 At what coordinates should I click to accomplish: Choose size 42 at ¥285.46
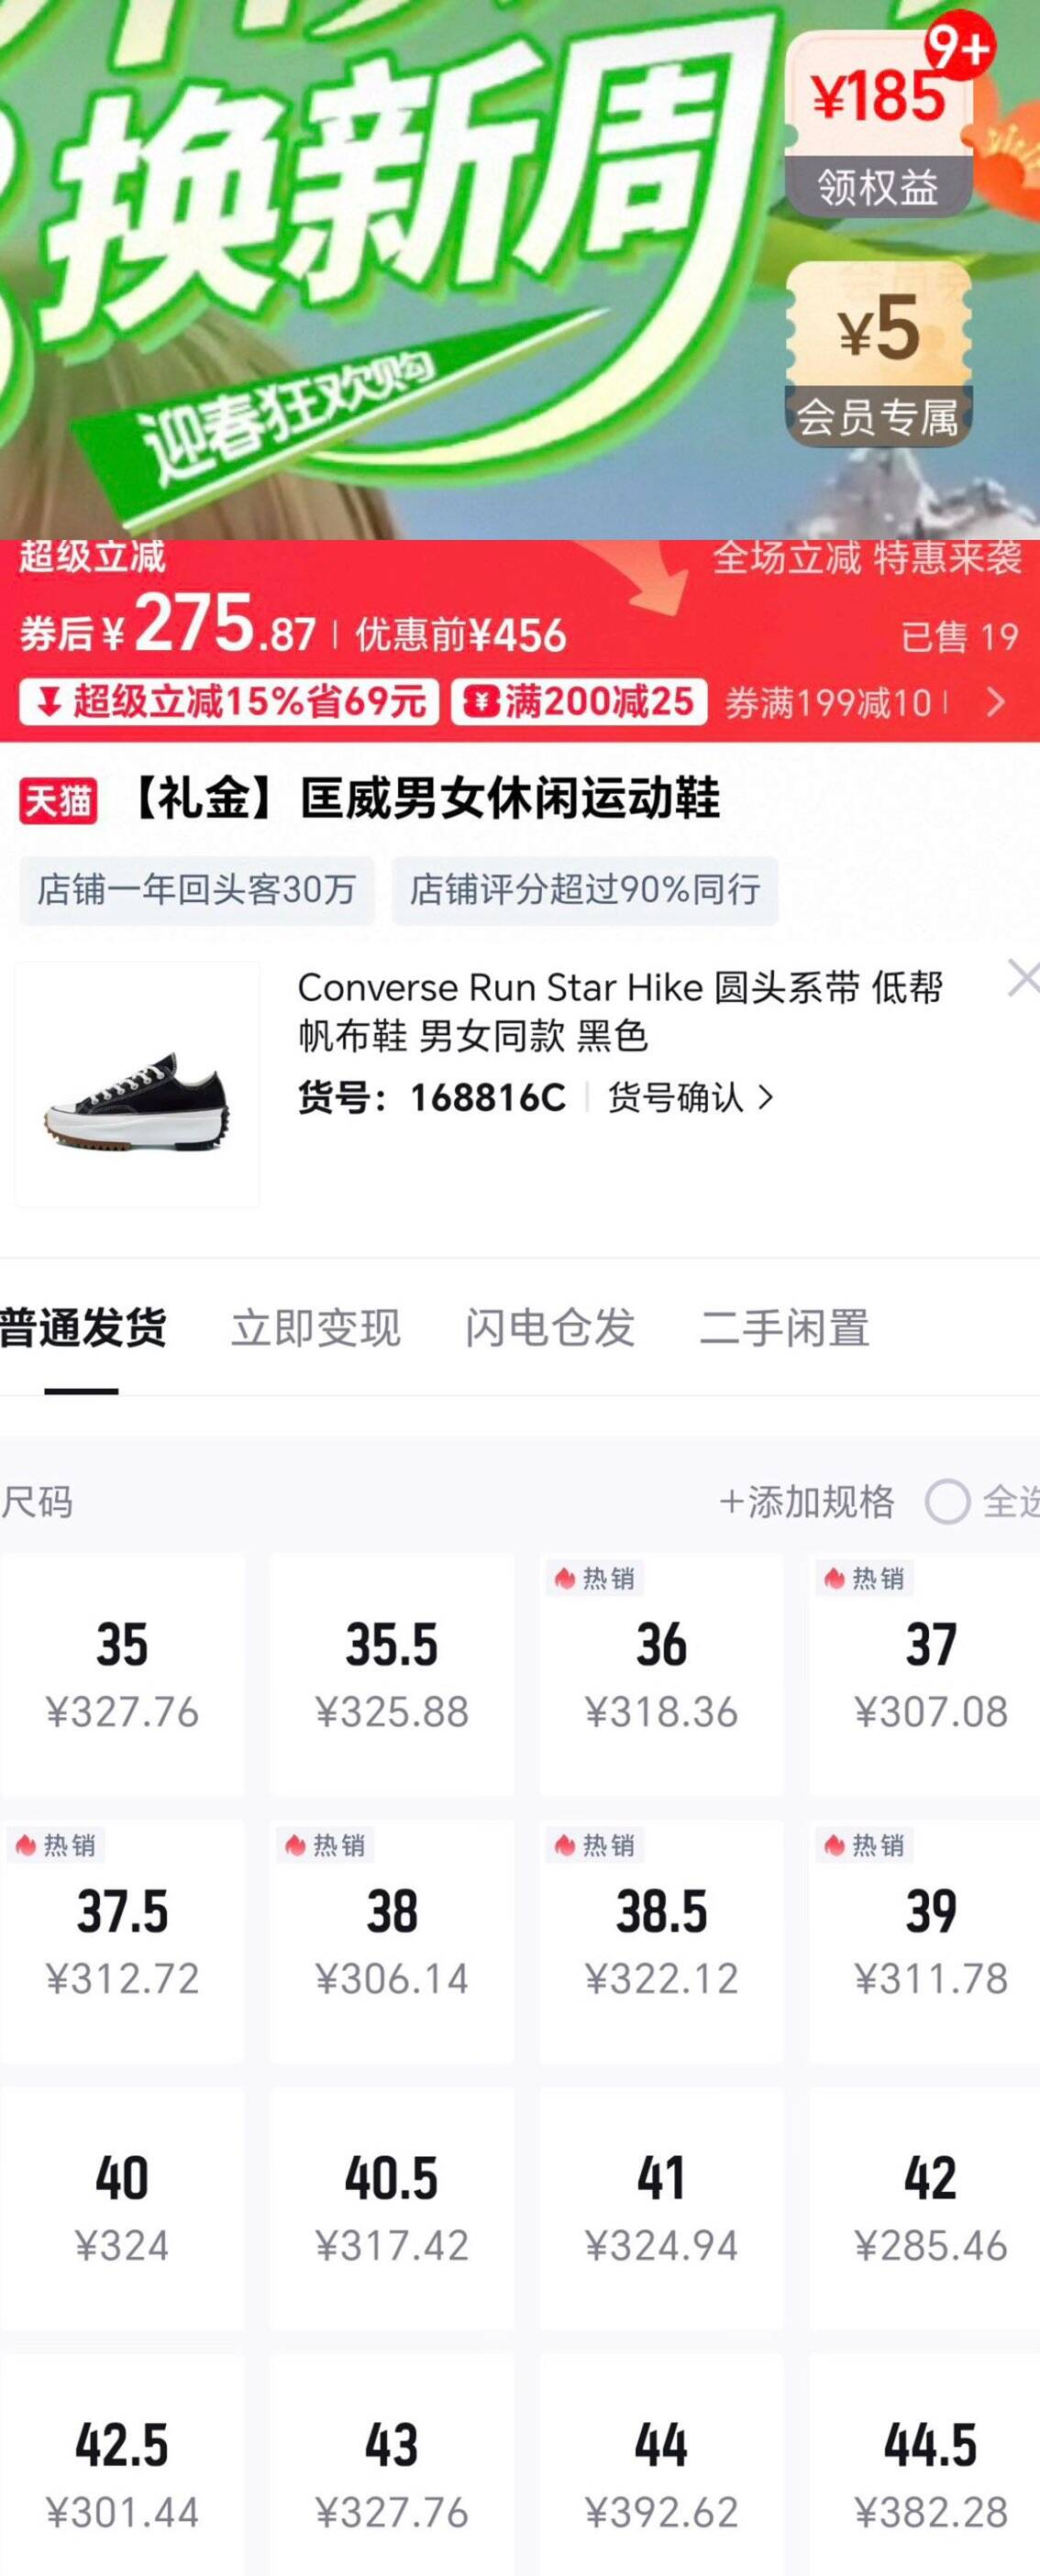tap(930, 2207)
